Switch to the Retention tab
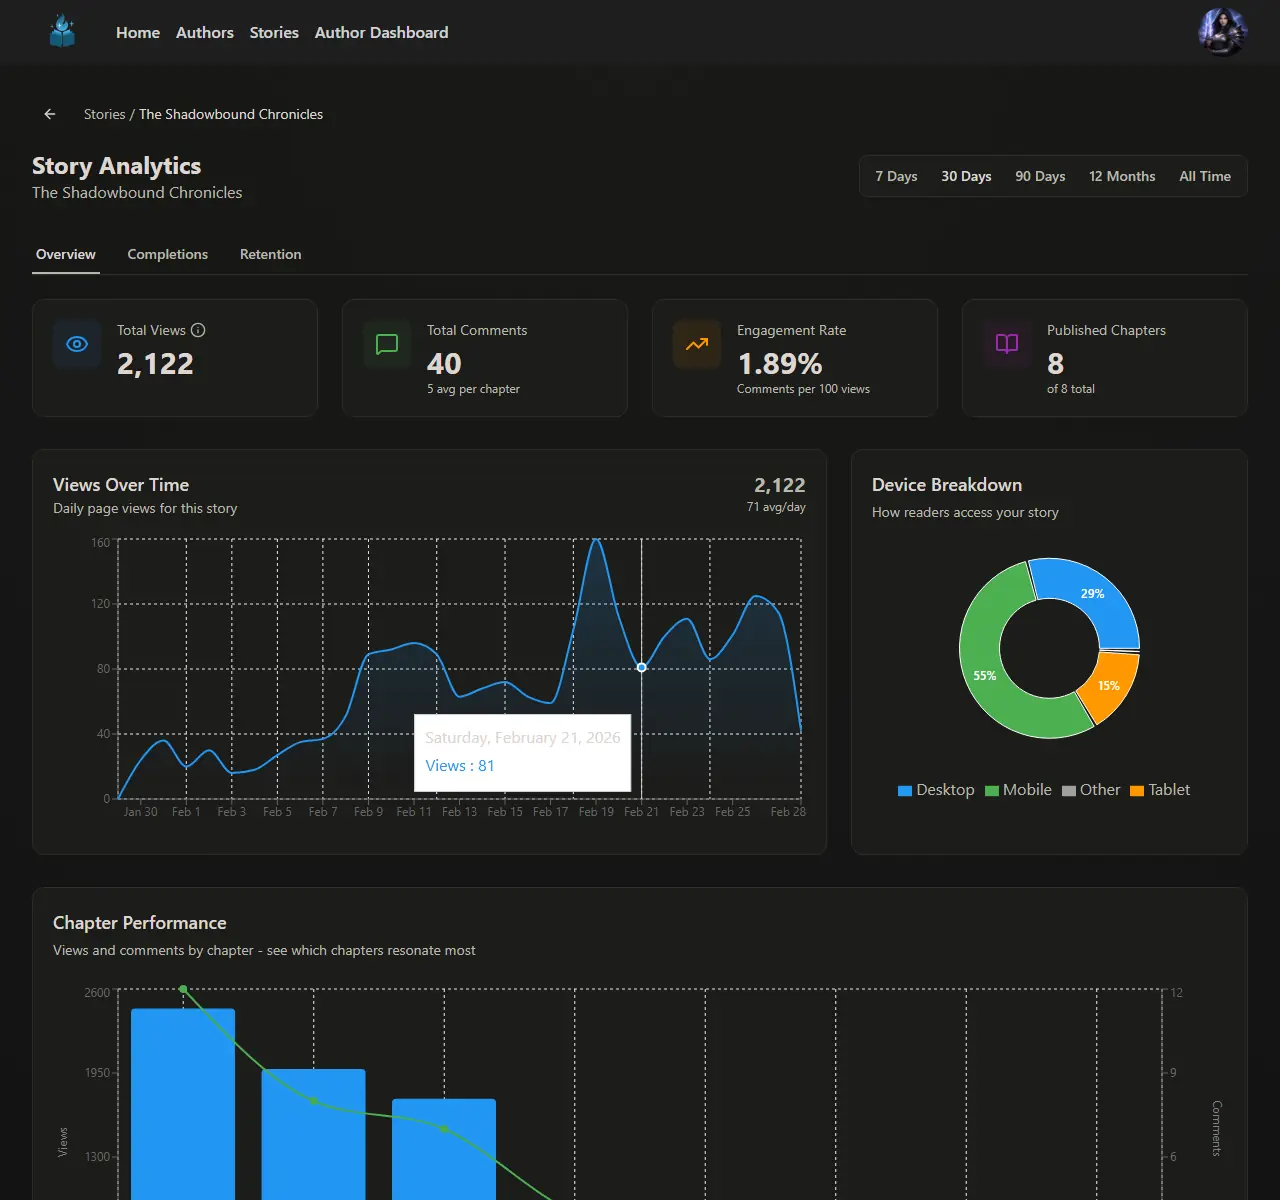The width and height of the screenshot is (1280, 1200). 270,254
